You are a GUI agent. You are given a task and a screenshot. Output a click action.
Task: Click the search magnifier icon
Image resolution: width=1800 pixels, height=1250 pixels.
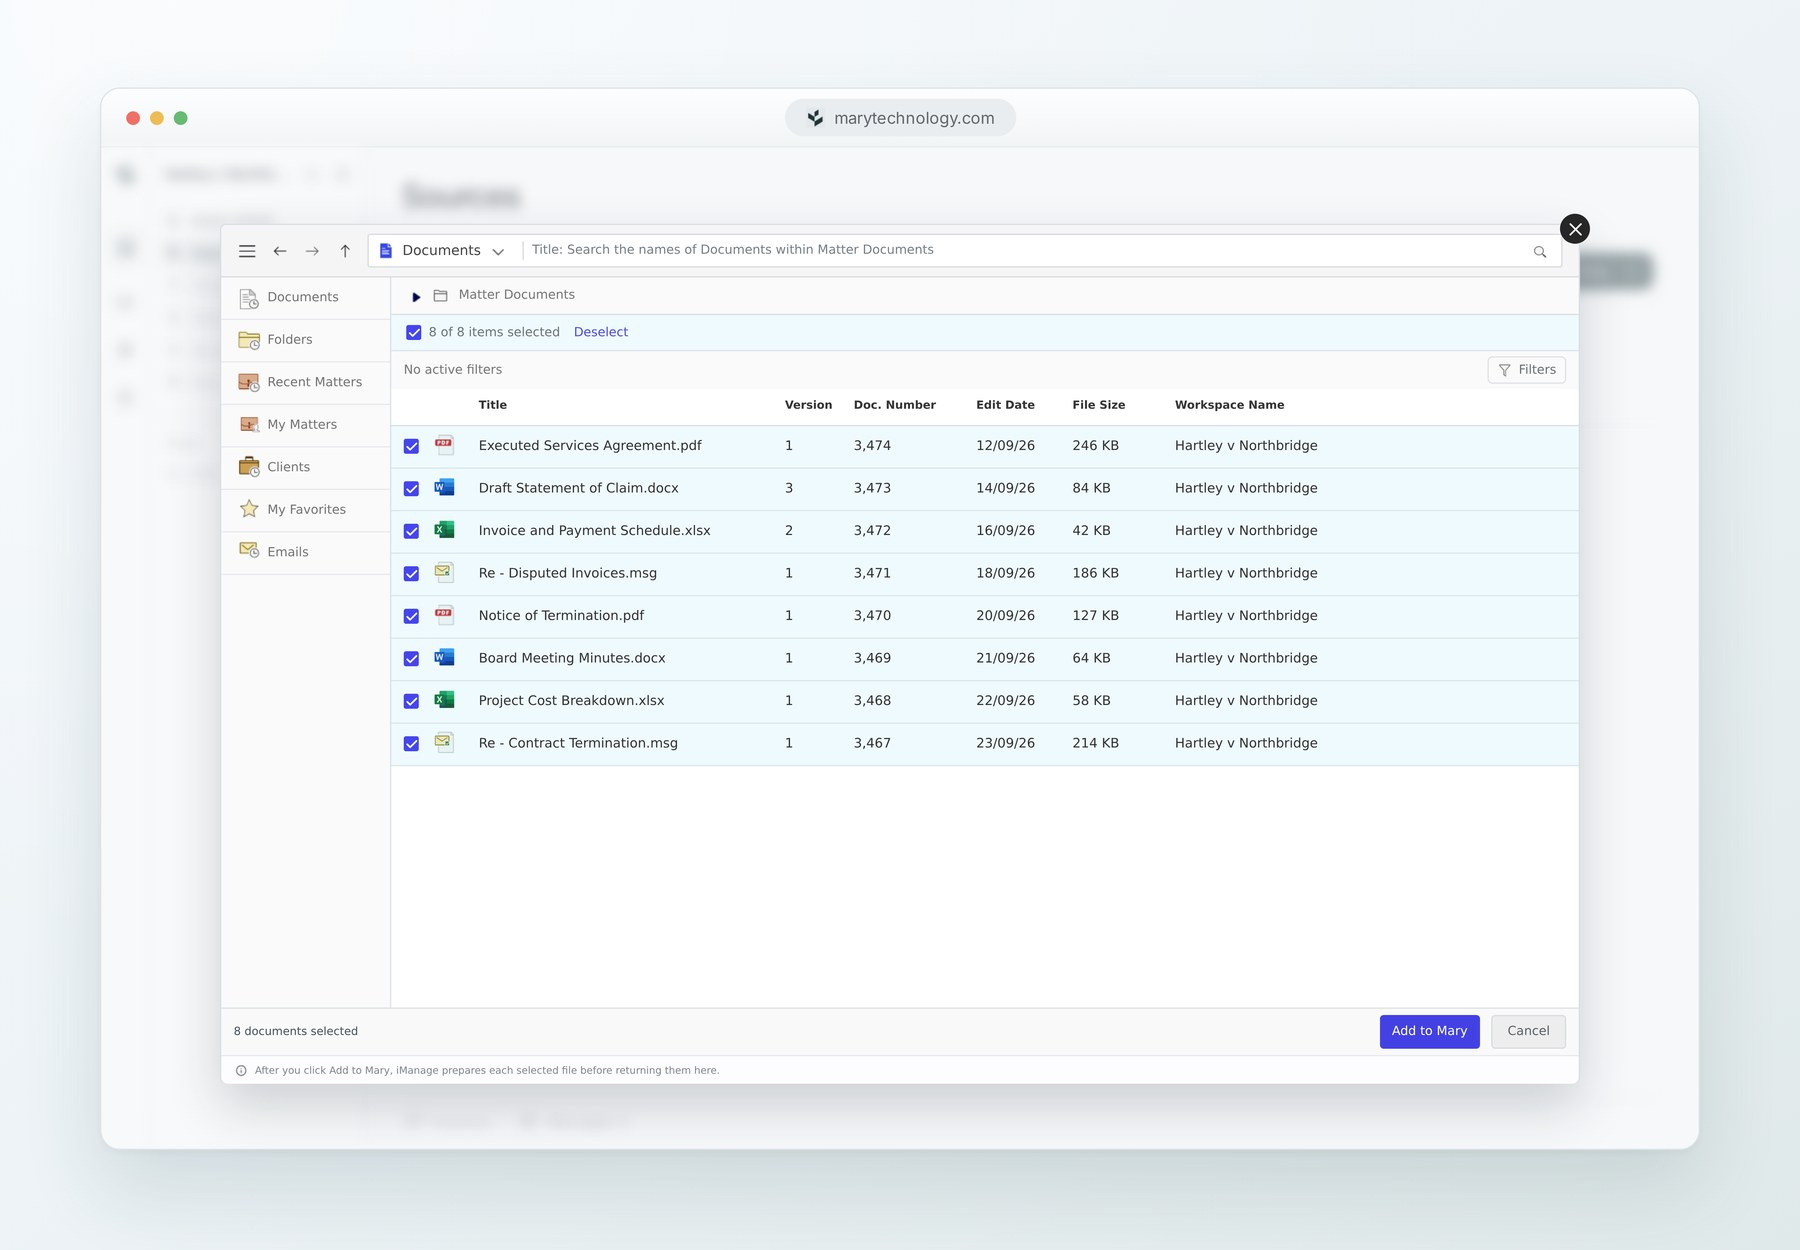pos(1540,252)
